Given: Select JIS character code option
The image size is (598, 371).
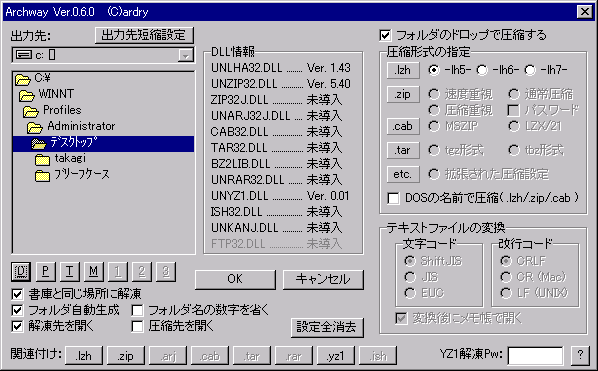Looking at the screenshot, I should (421, 277).
